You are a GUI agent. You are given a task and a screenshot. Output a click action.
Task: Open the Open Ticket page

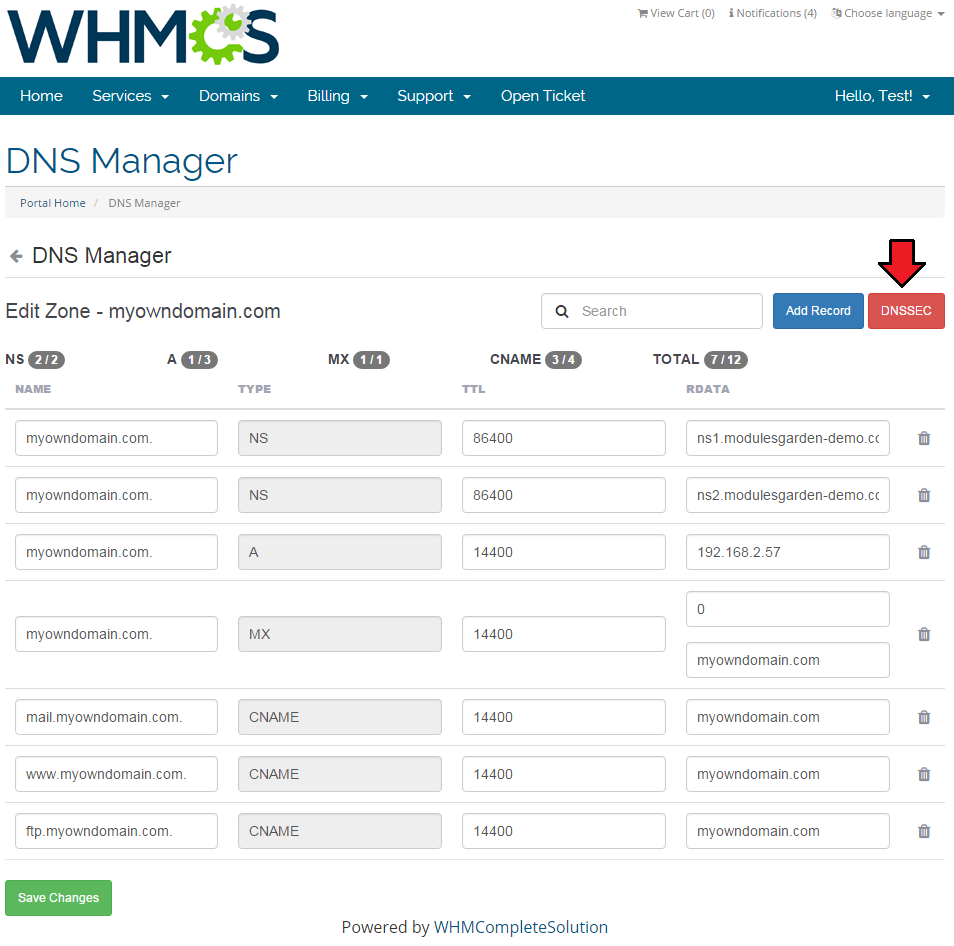[x=543, y=96]
